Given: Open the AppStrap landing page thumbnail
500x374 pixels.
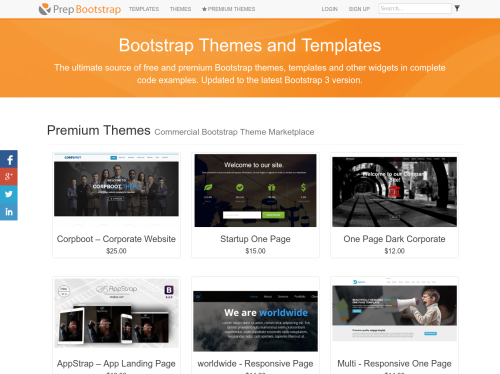Looking at the screenshot, I should [x=116, y=313].
